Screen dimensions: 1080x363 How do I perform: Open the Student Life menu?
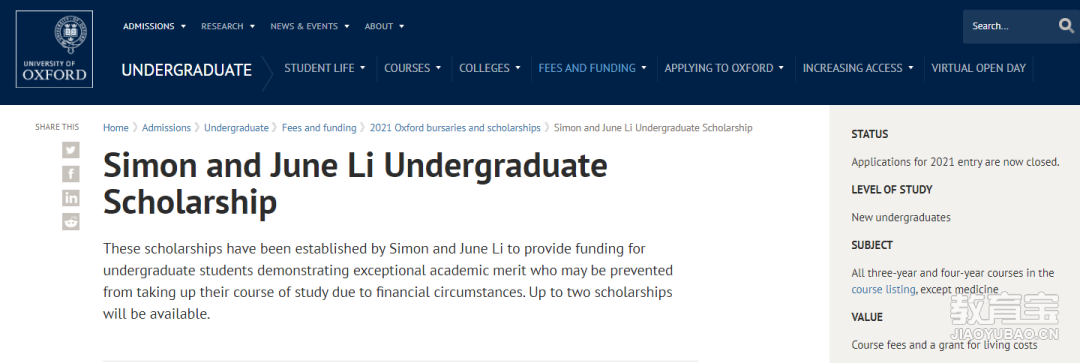click(x=325, y=68)
